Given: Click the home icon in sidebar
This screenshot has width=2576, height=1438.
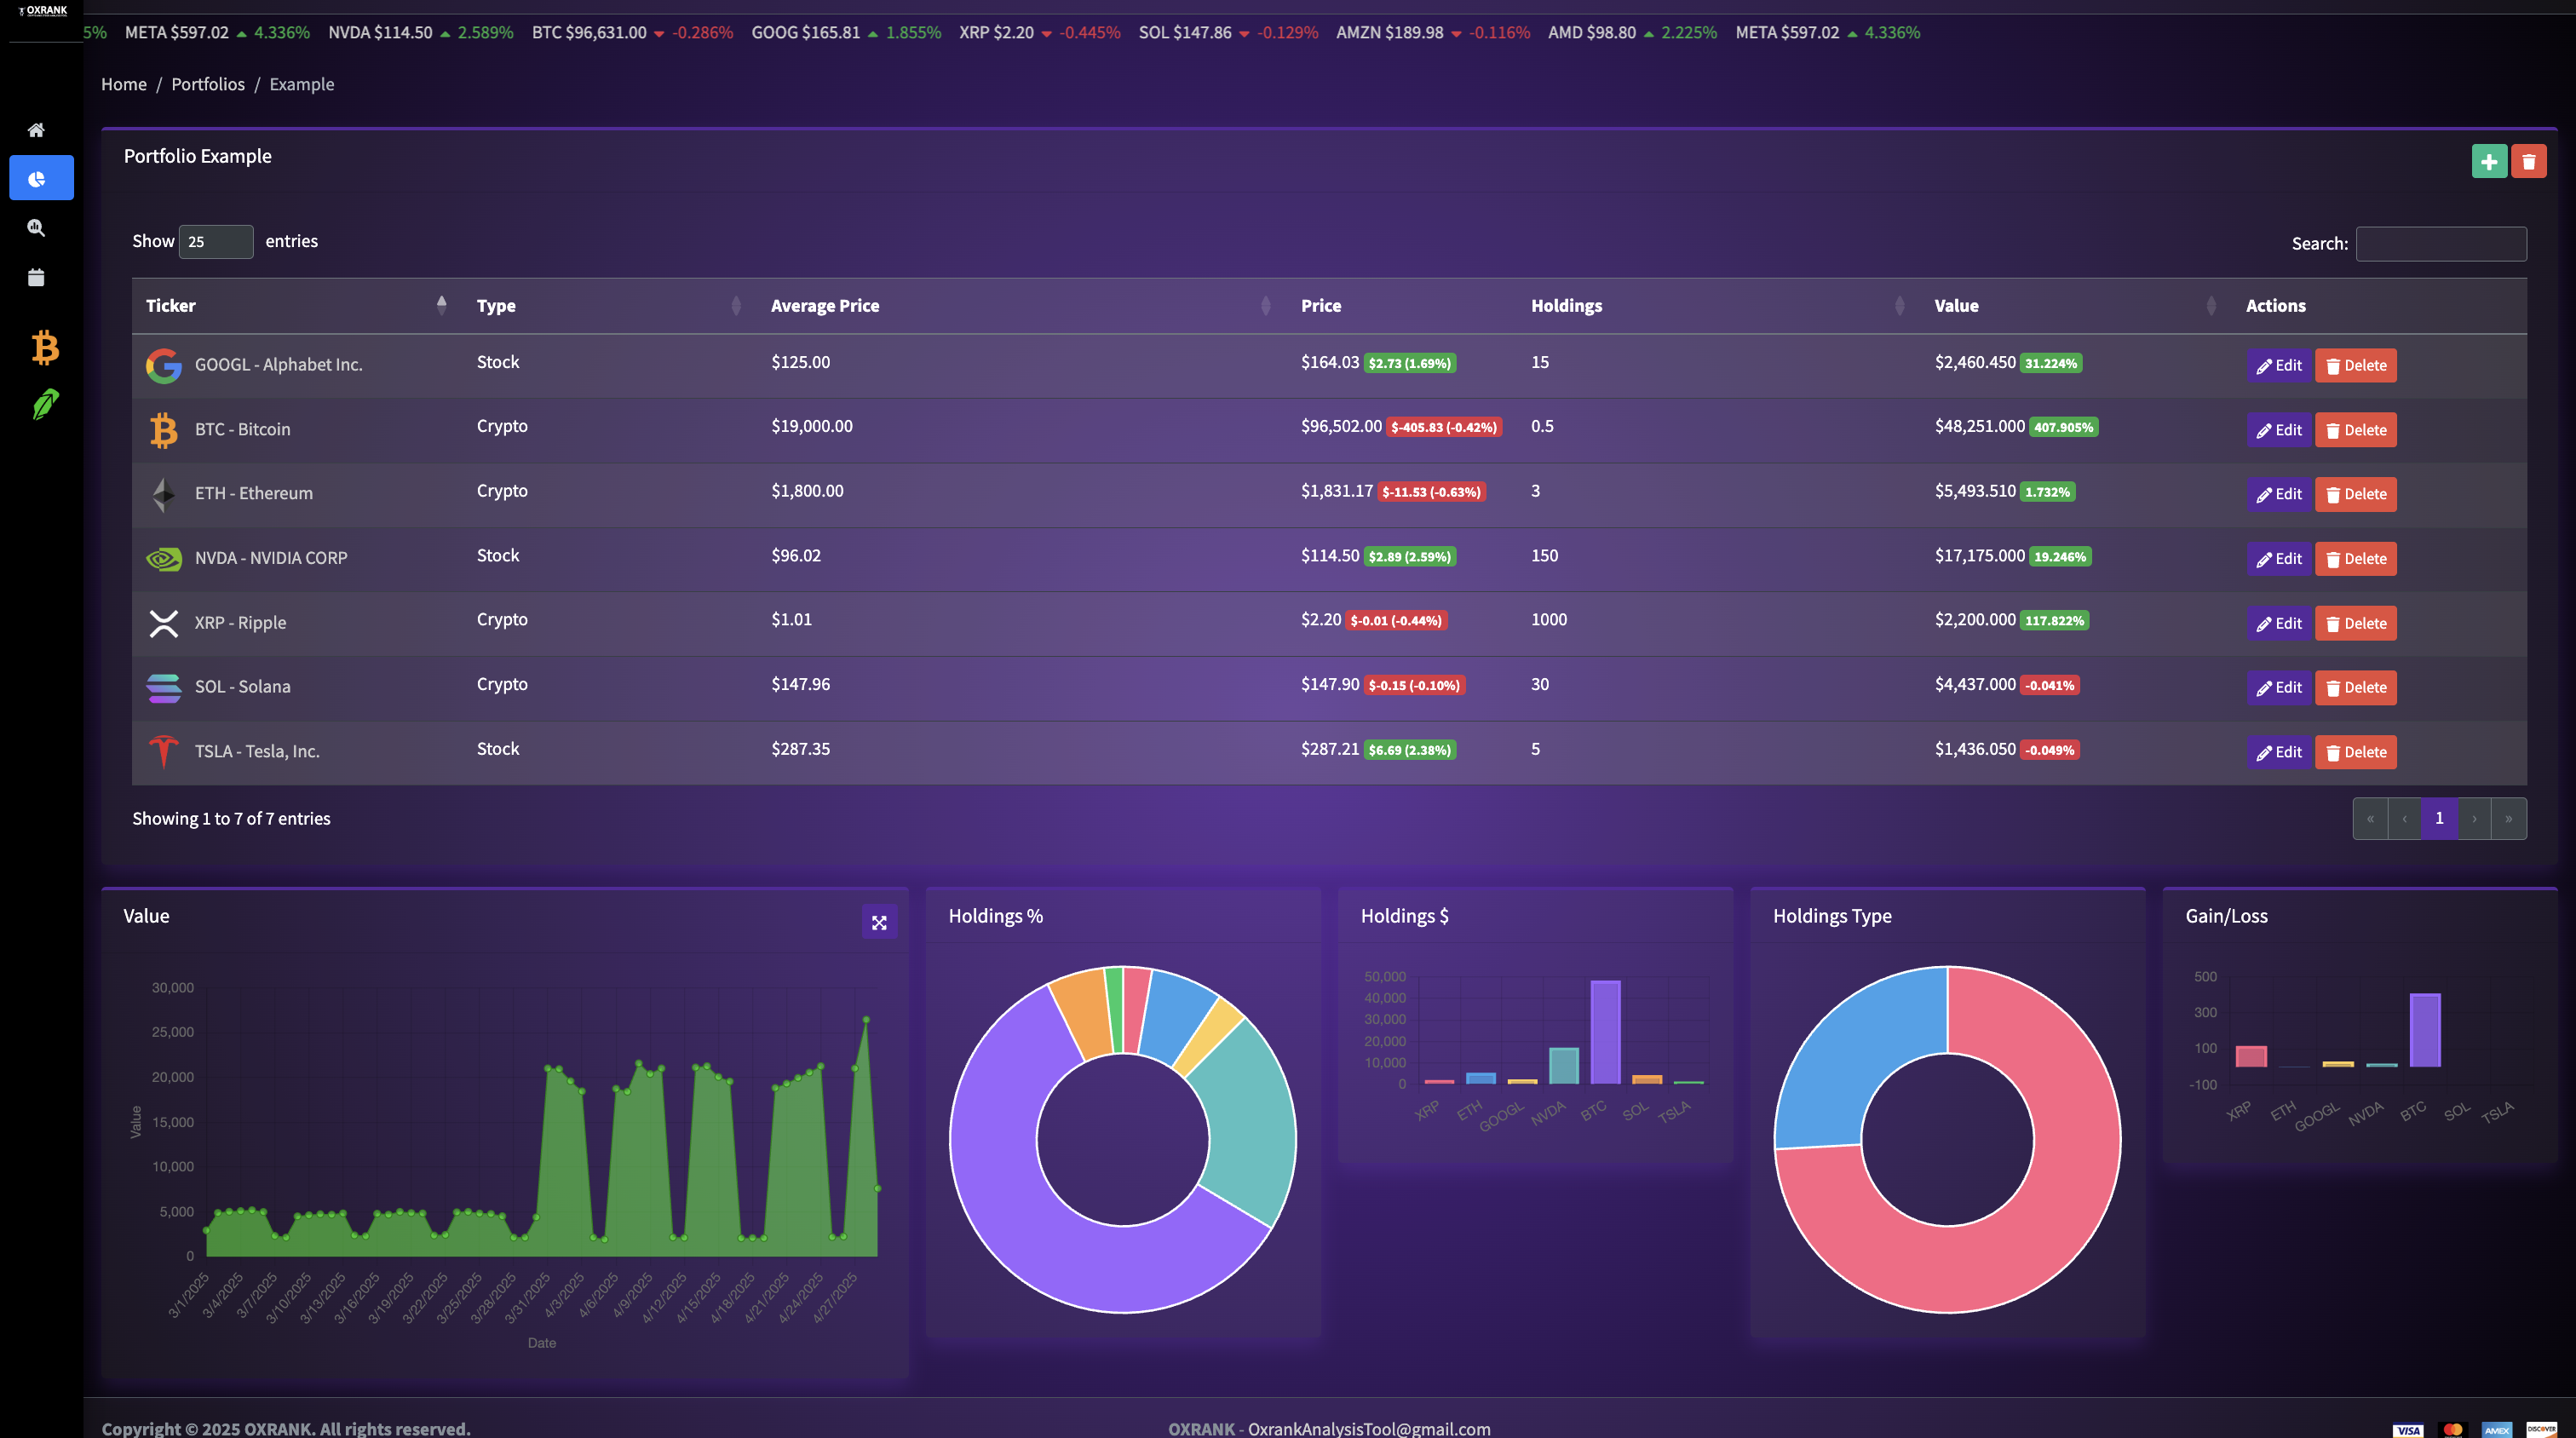Looking at the screenshot, I should click(36, 130).
